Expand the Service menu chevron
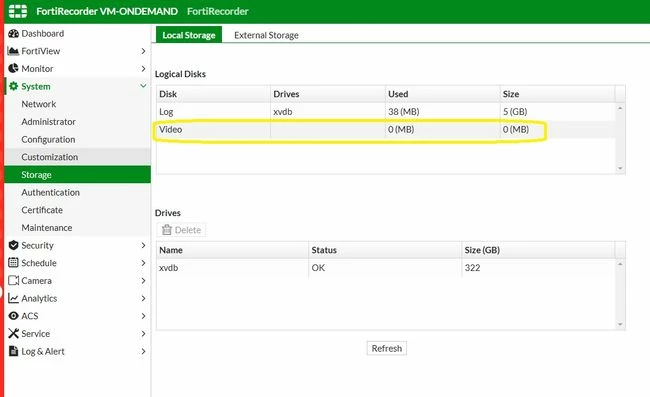Screen dimensions: 650x397 tap(143, 334)
